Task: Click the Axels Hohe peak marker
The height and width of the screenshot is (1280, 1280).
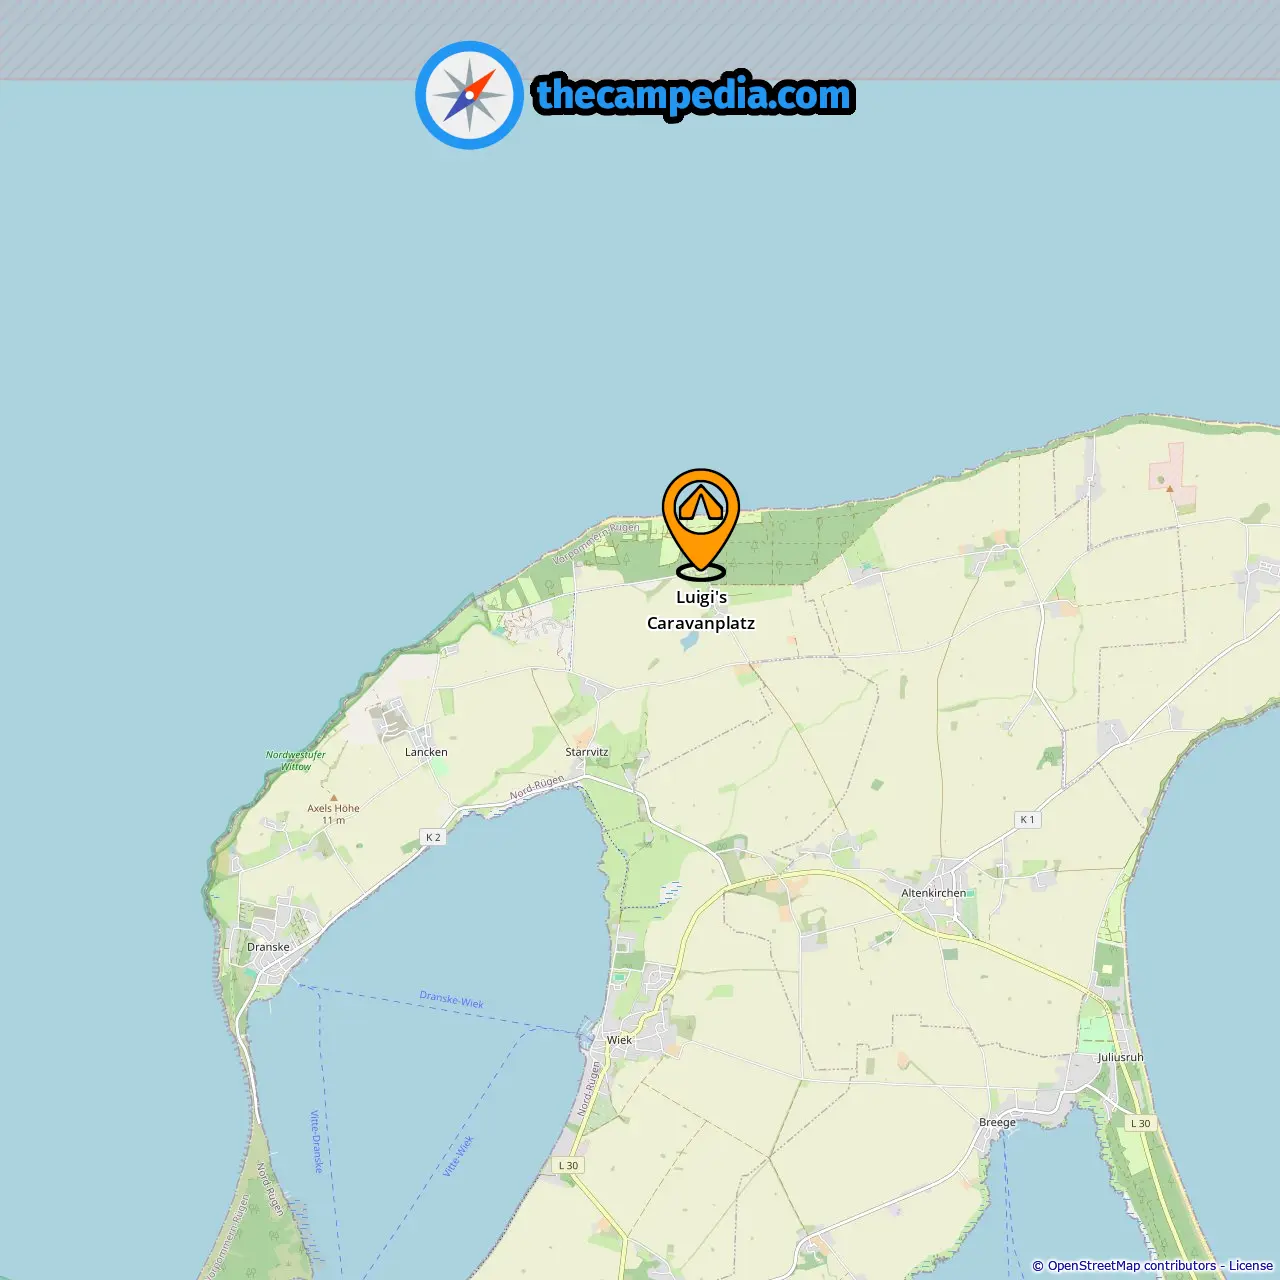Action: click(x=333, y=798)
